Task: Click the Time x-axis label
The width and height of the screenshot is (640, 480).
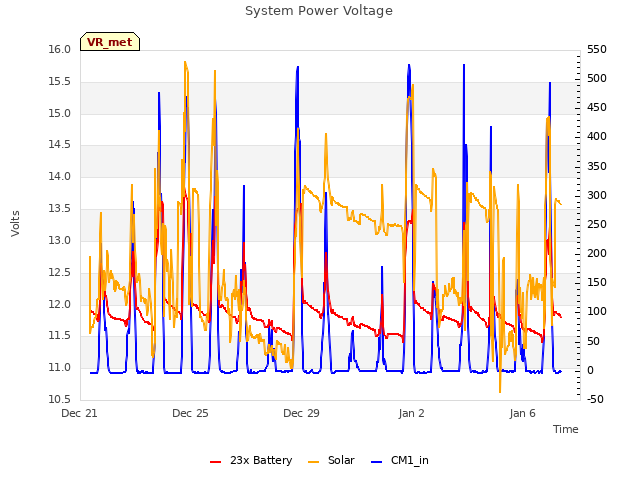Action: click(565, 429)
